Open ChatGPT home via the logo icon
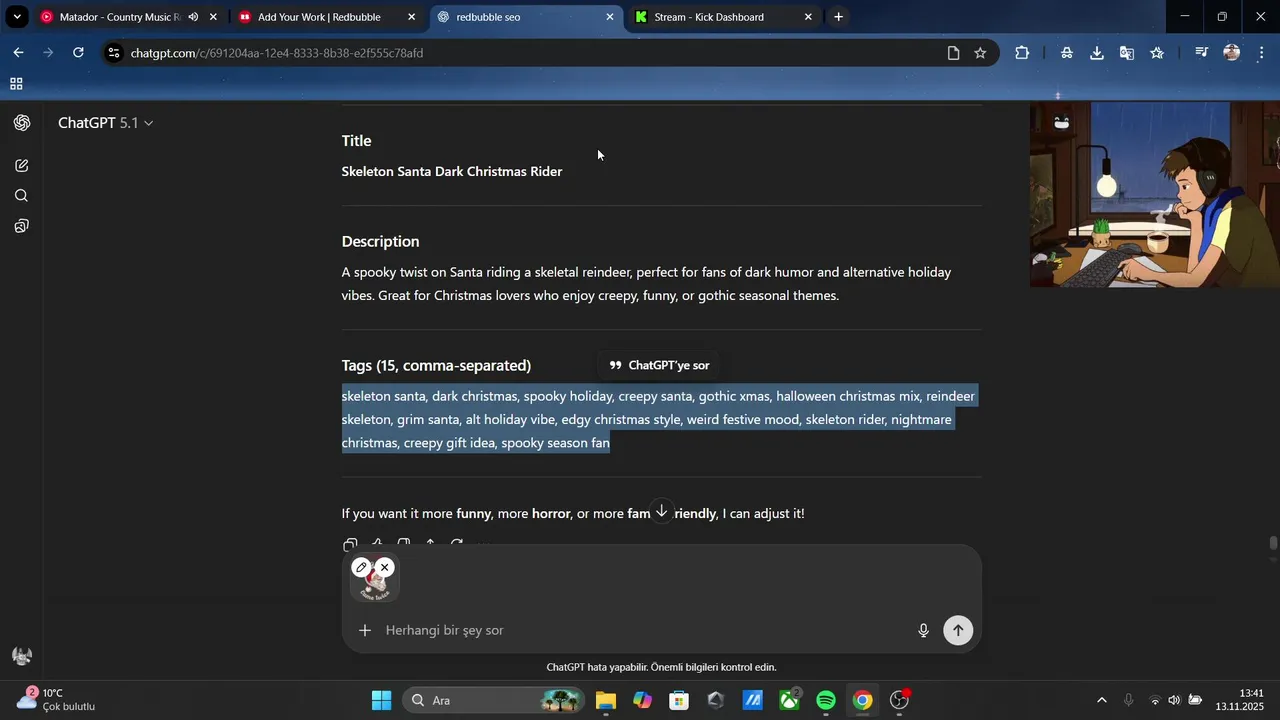This screenshot has width=1280, height=720. point(22,123)
